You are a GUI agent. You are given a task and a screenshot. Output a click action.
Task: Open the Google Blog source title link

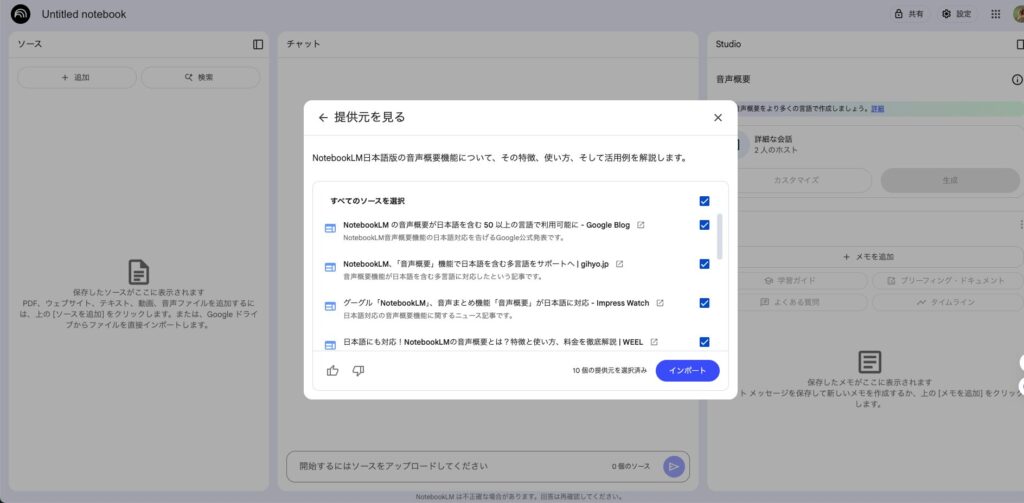[x=487, y=225]
